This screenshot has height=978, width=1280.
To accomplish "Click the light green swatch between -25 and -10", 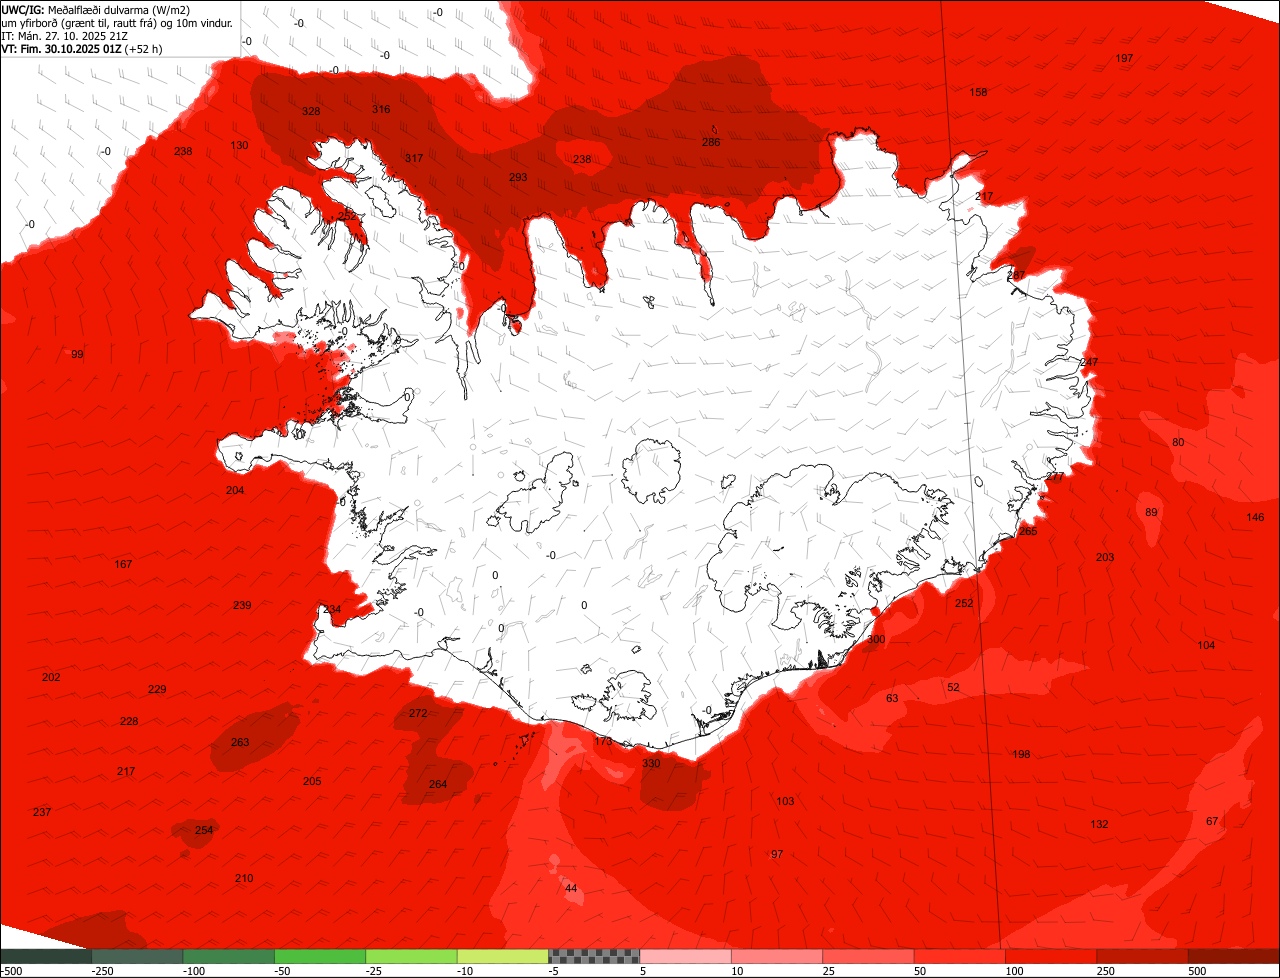I will 411,956.
